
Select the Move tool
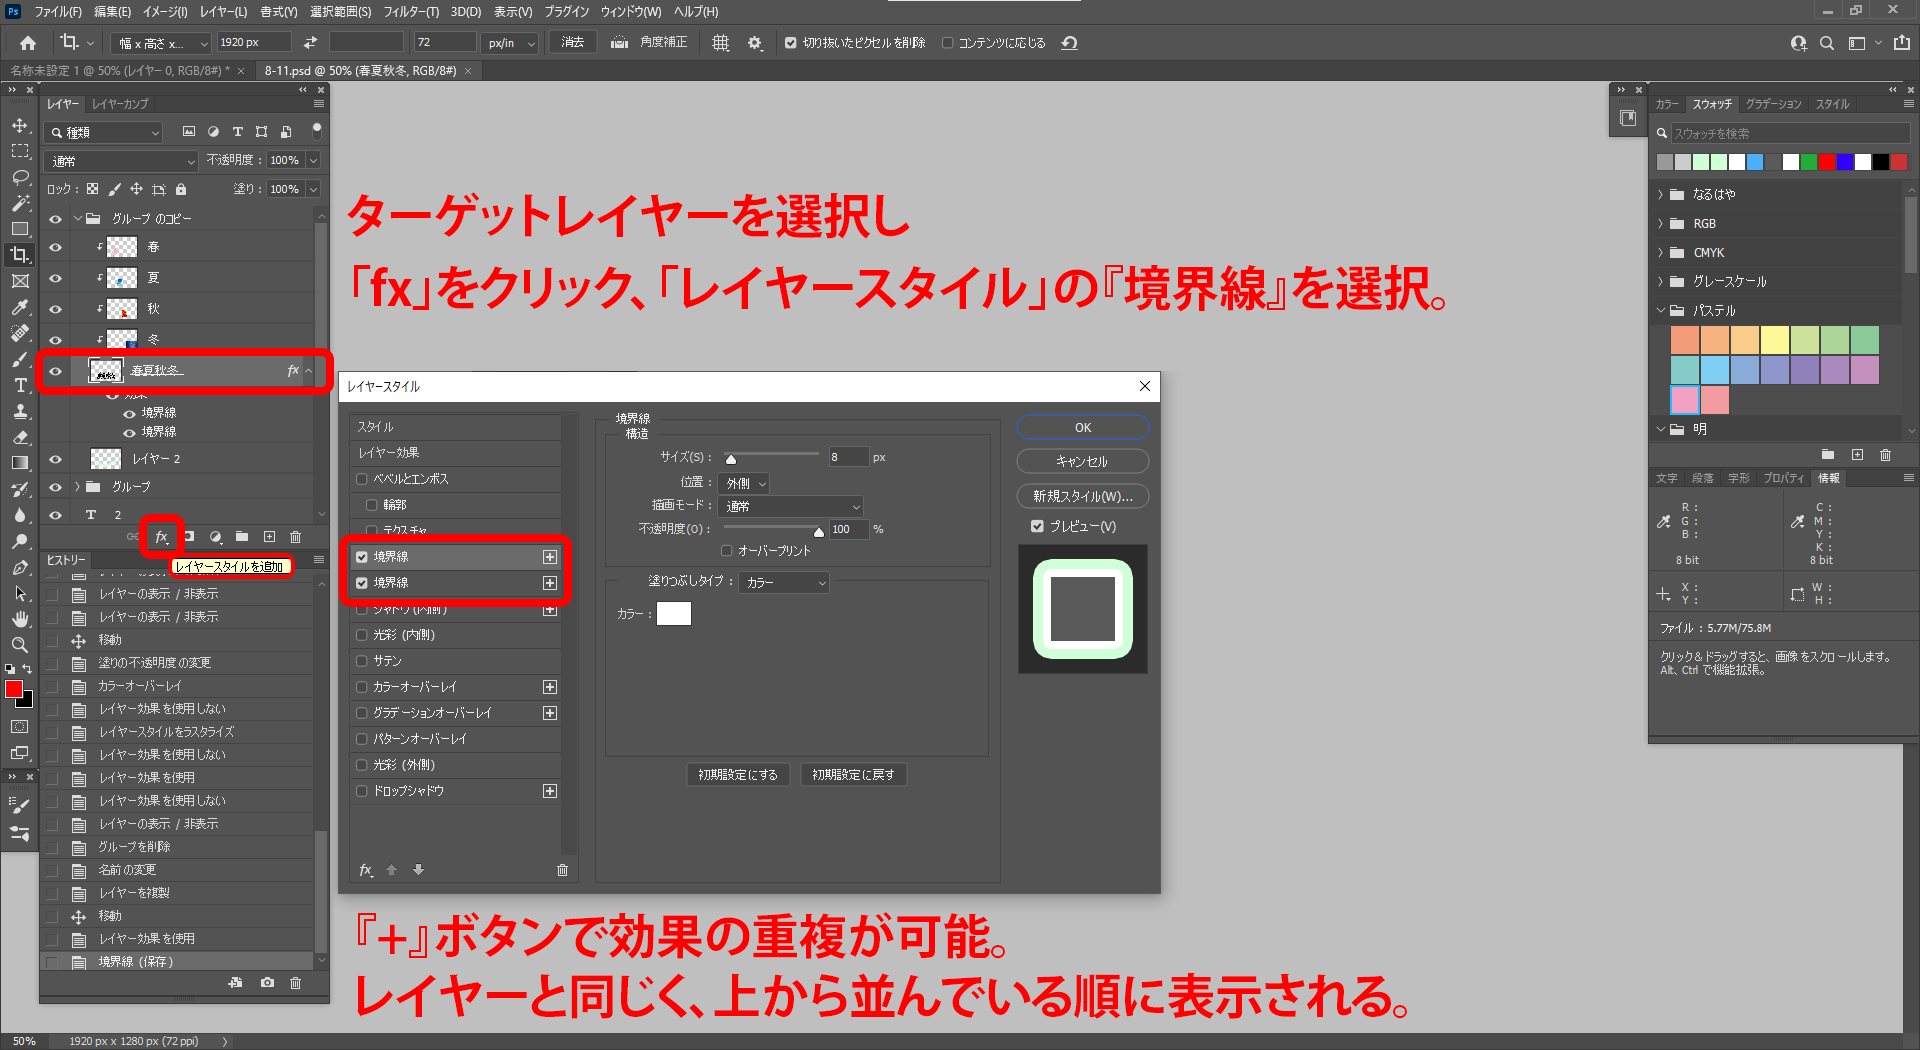(x=20, y=125)
